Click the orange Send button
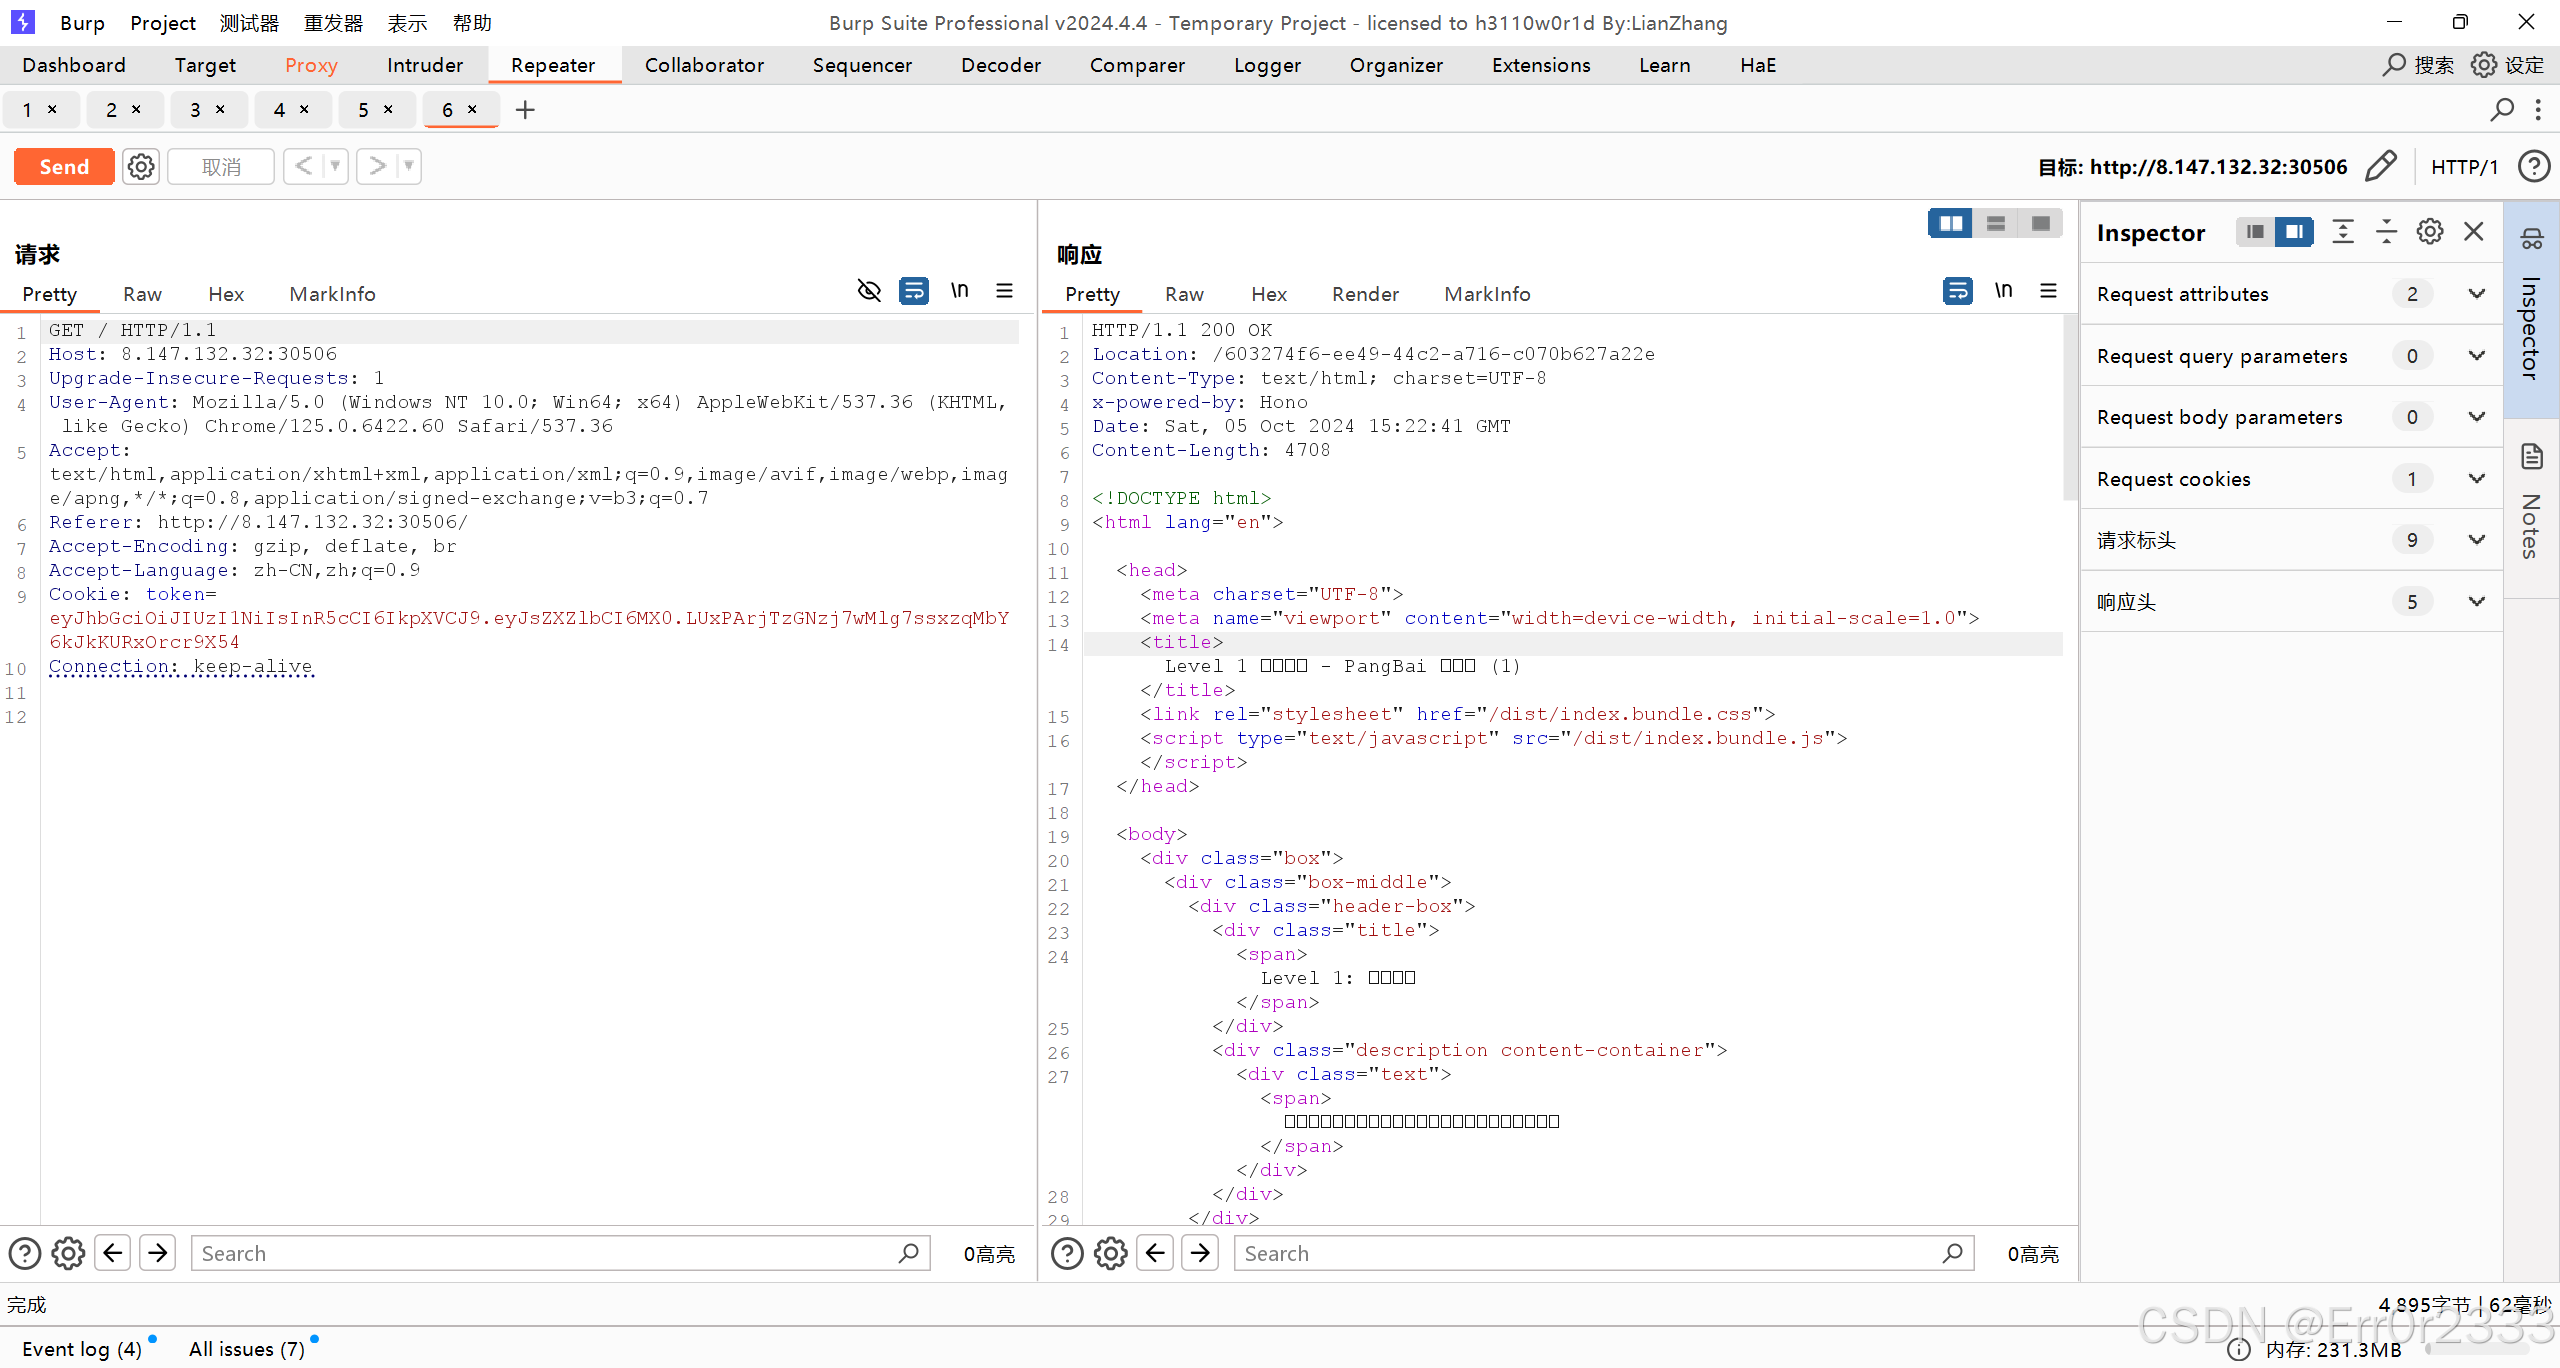 (x=64, y=167)
